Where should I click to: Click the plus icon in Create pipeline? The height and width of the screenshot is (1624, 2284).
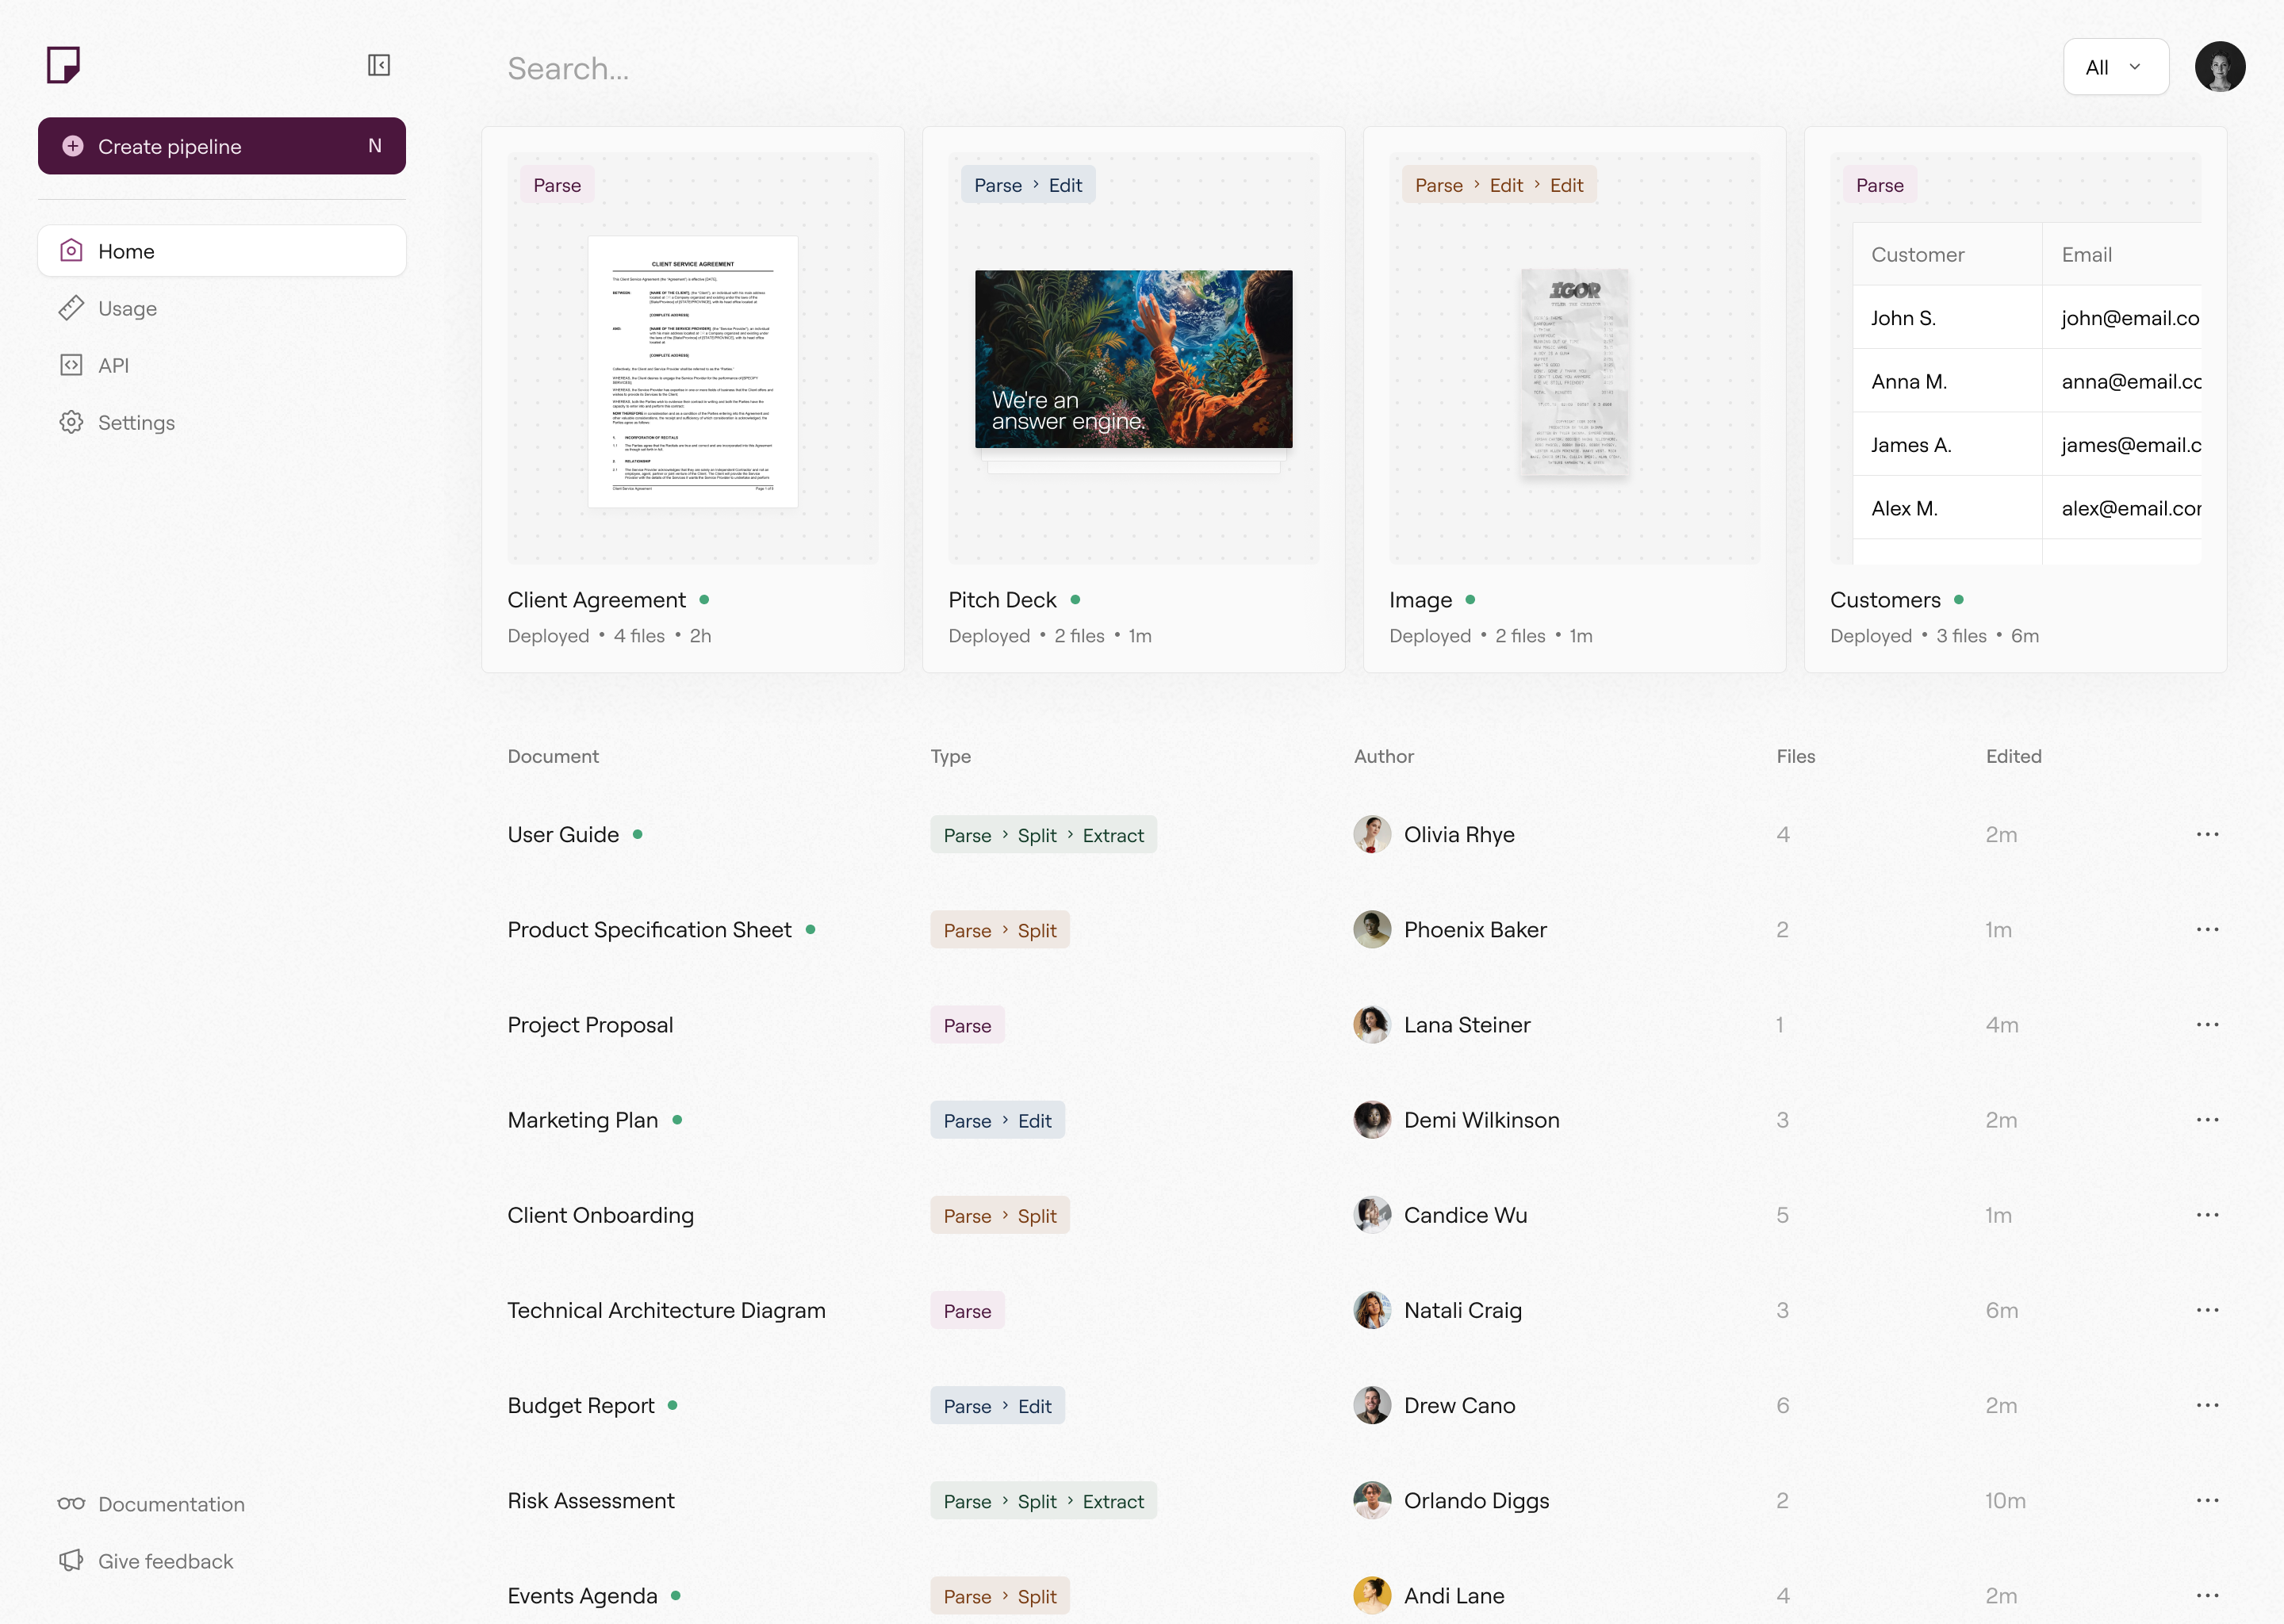[72, 146]
